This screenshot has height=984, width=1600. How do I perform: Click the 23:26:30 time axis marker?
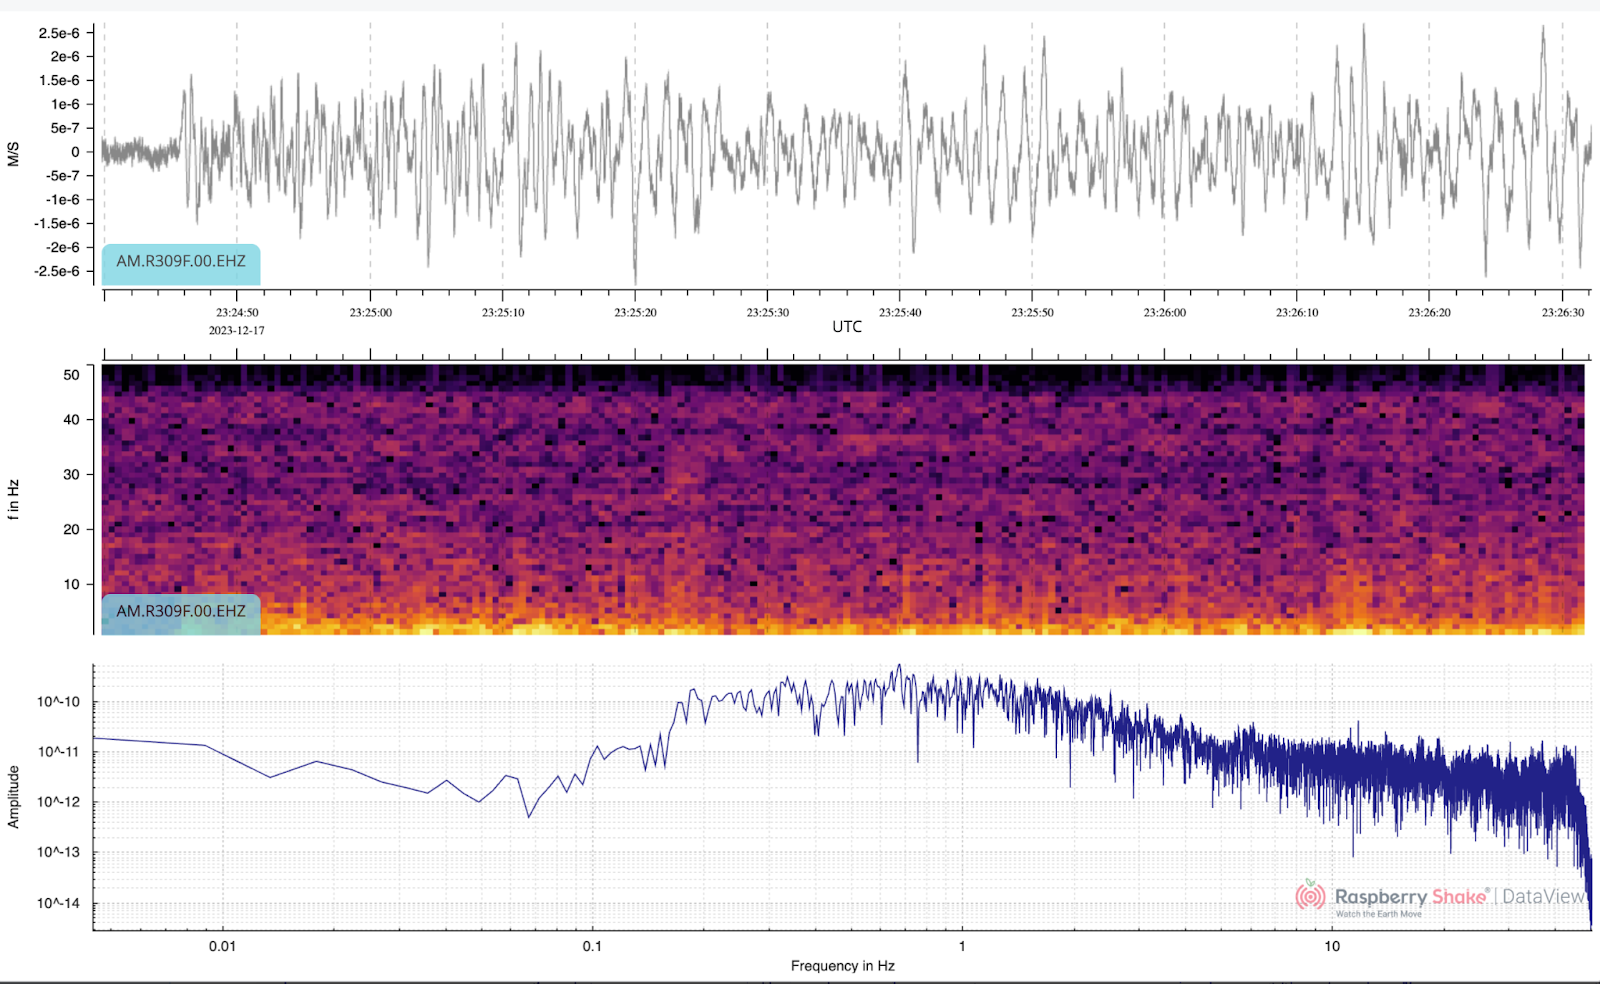(1562, 313)
